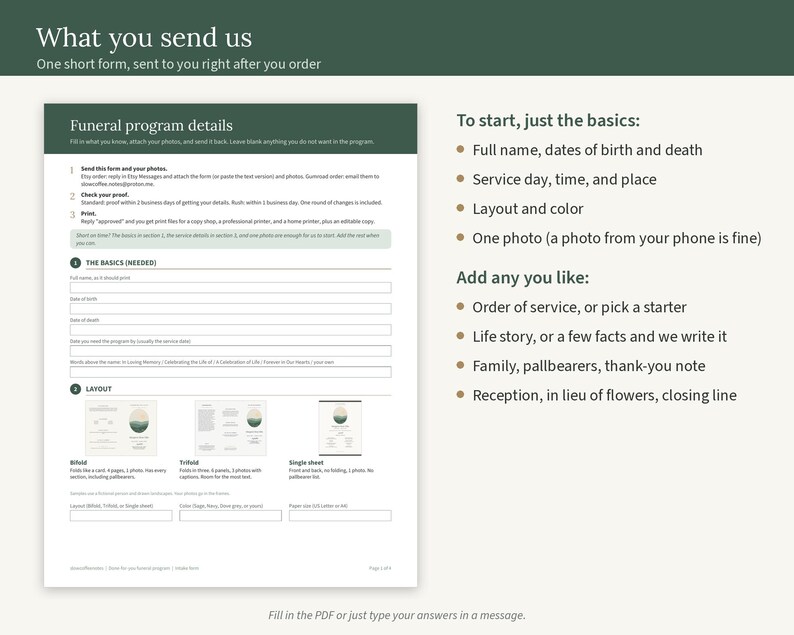Viewport: 794px width, 635px height.
Task: Click 'Print.' step heading
Action: coord(89,214)
